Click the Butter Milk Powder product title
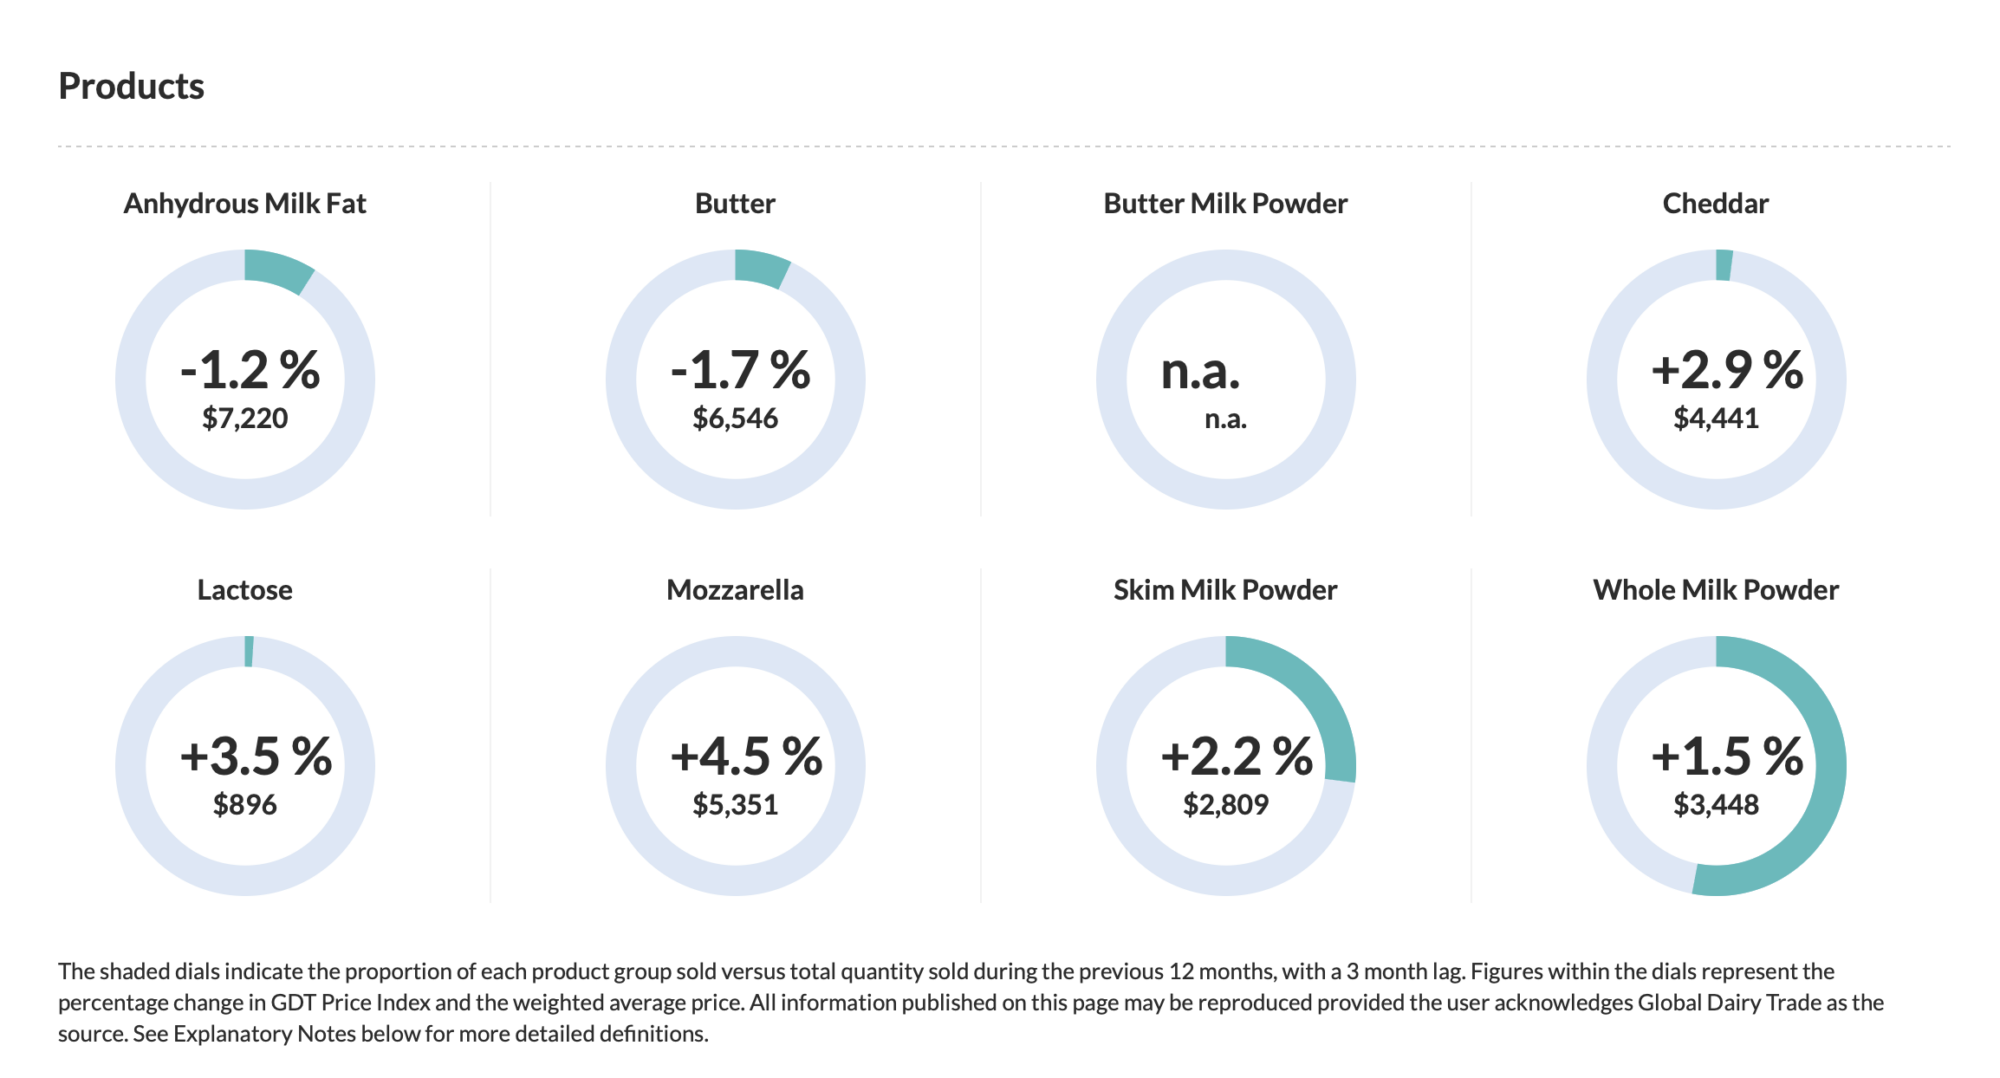The width and height of the screenshot is (2000, 1078). point(1225,204)
